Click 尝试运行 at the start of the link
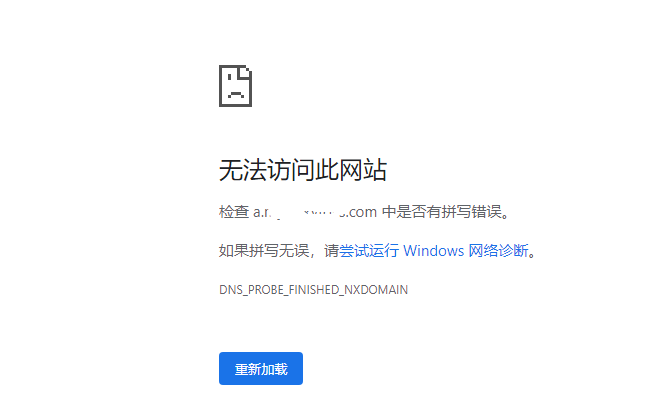The width and height of the screenshot is (647, 411). click(369, 250)
